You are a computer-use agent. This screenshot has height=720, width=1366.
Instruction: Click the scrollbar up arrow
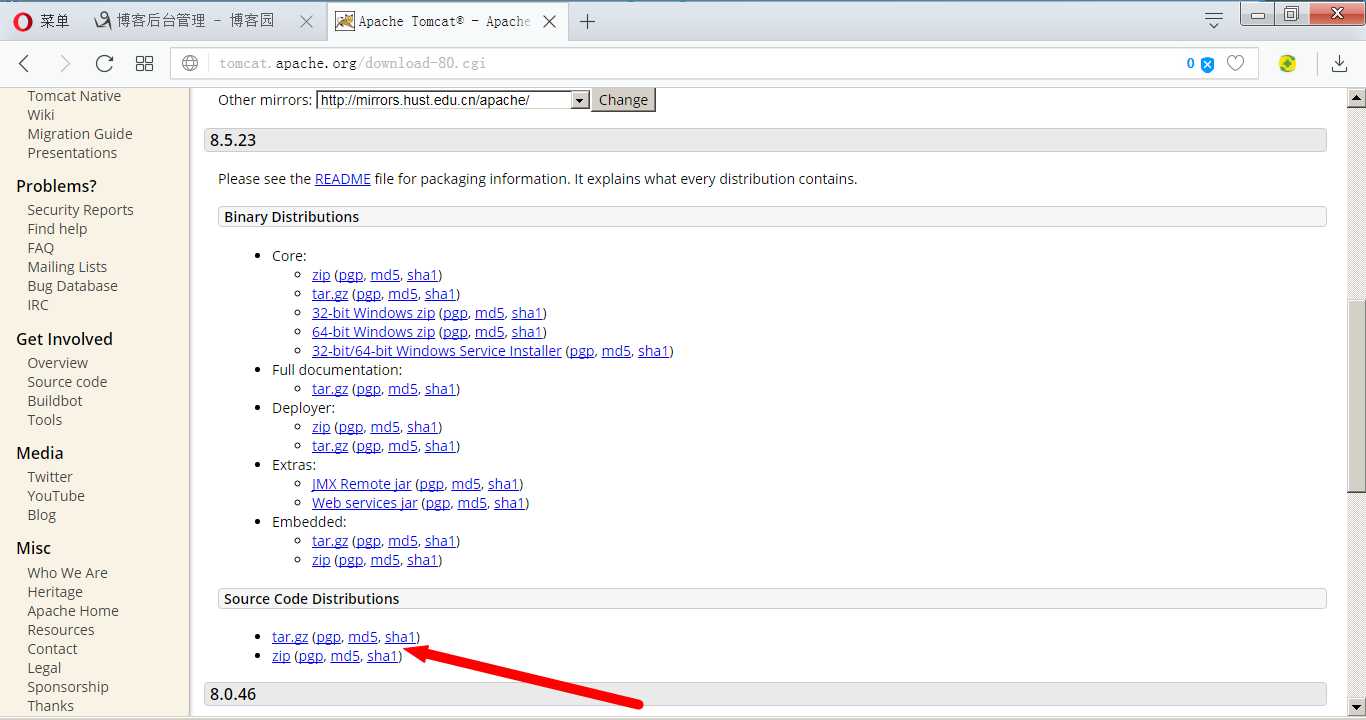point(1356,98)
